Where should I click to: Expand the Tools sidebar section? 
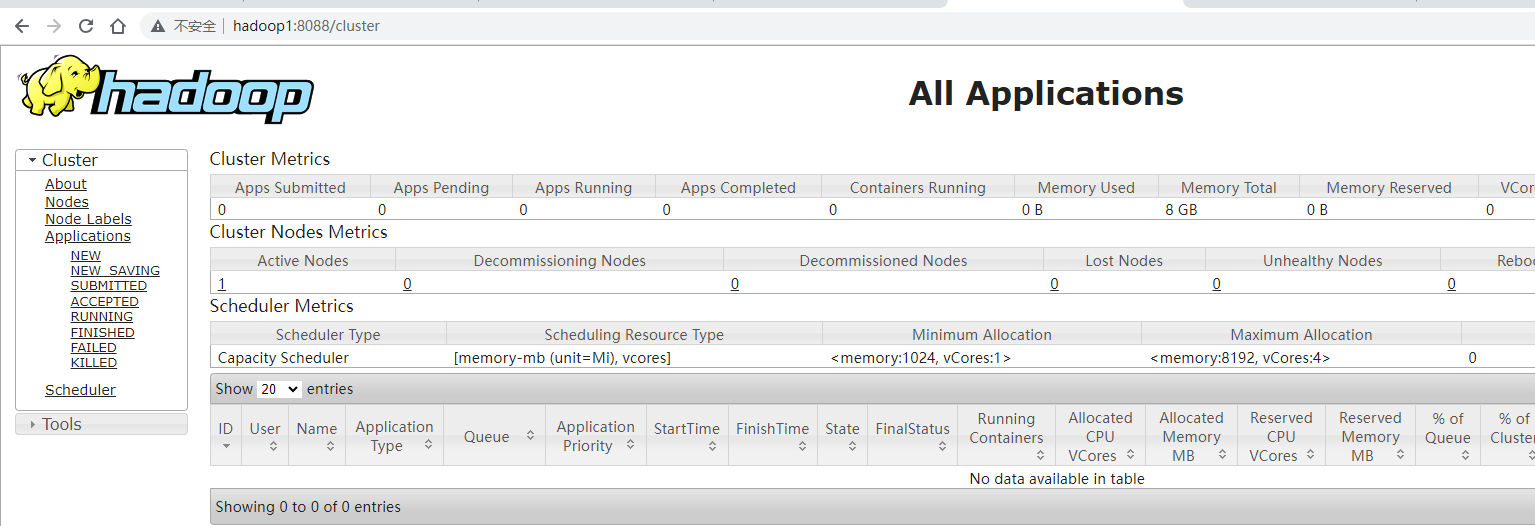pos(101,424)
